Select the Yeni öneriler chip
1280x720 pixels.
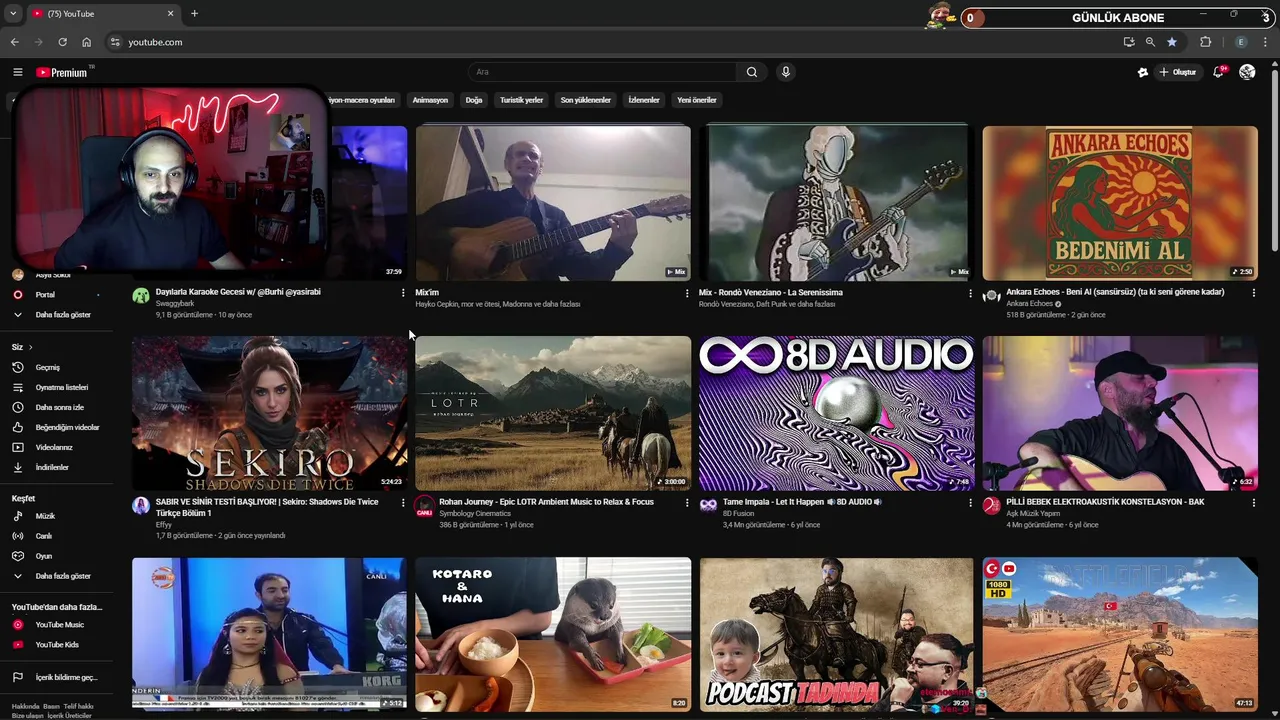pyautogui.click(x=697, y=100)
